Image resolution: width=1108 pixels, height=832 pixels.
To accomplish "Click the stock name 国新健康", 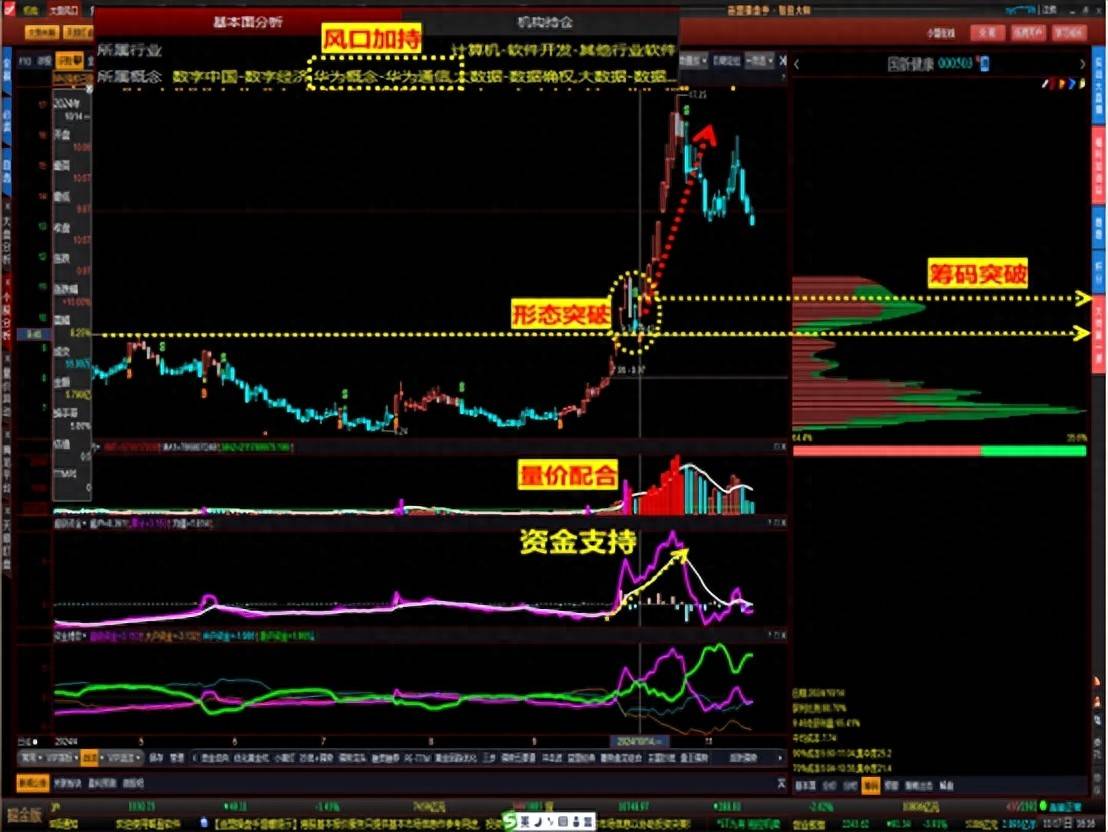I will [910, 64].
